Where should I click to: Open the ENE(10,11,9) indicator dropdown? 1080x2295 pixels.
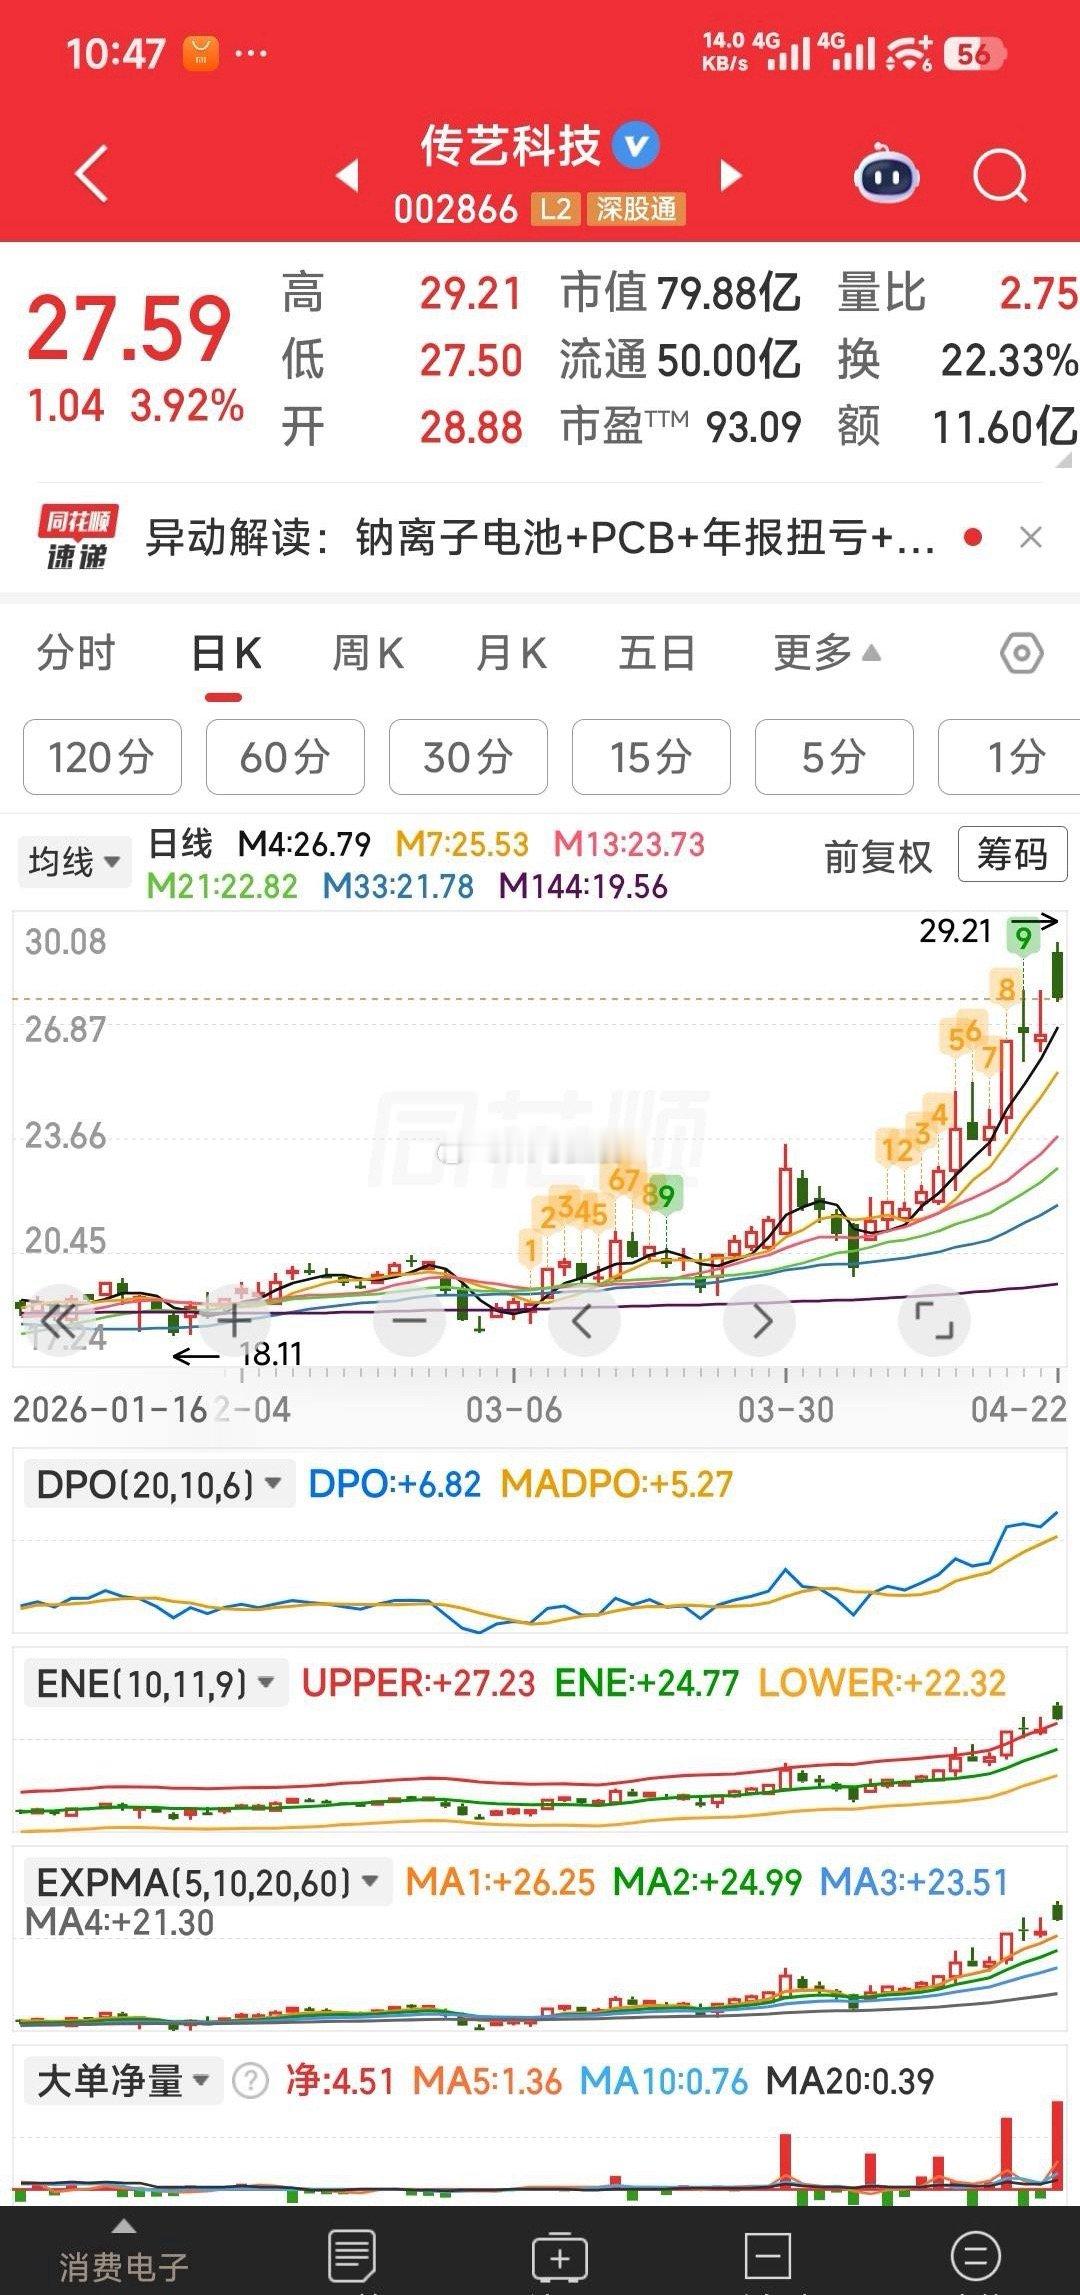point(155,1683)
